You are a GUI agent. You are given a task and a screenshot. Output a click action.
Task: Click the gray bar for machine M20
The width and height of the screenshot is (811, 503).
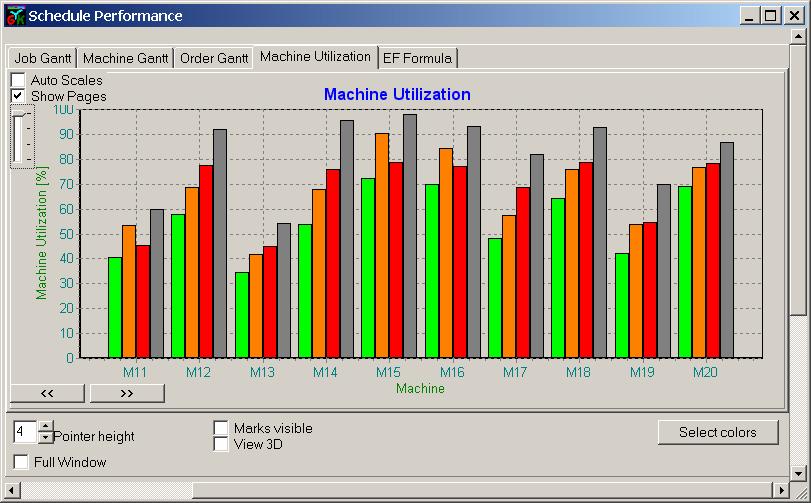coord(727,250)
